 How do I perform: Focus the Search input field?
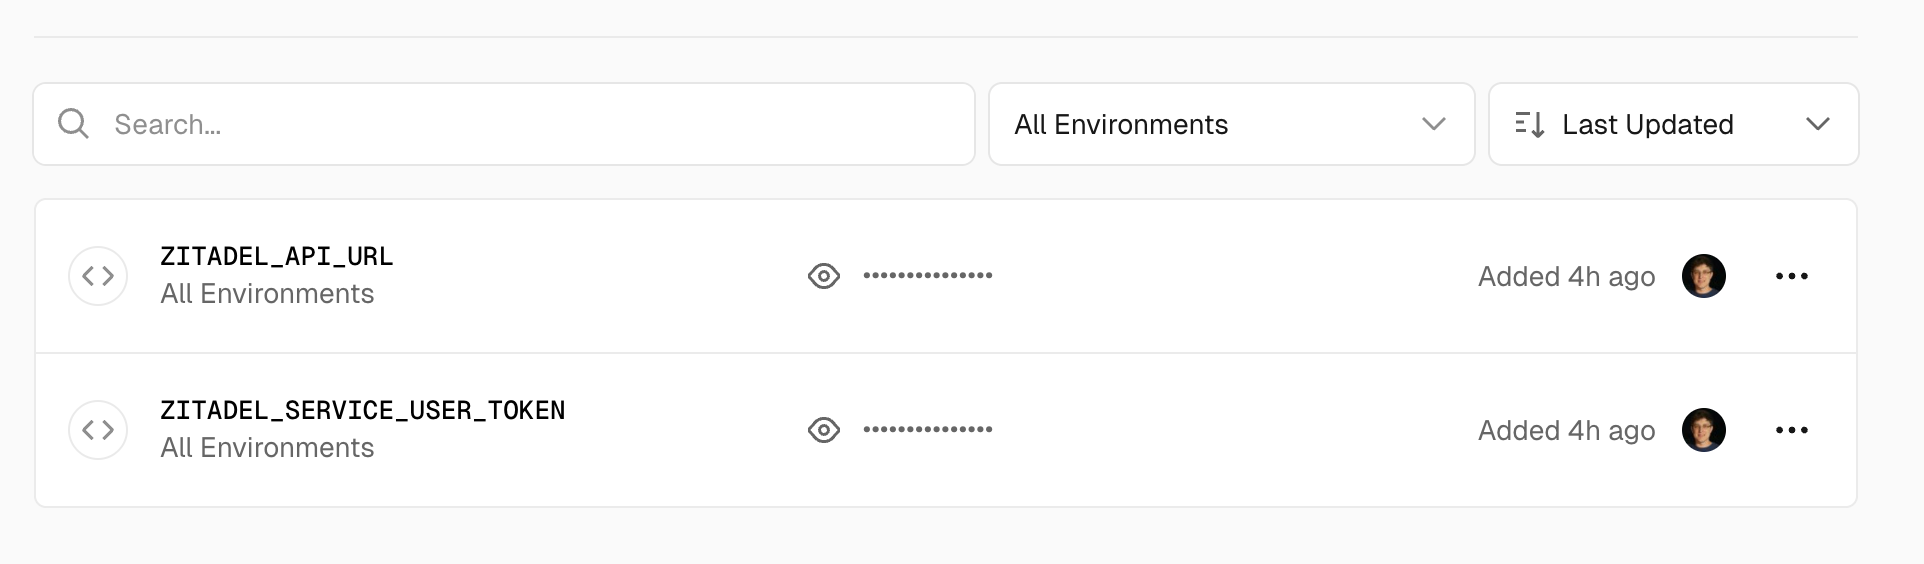(504, 124)
